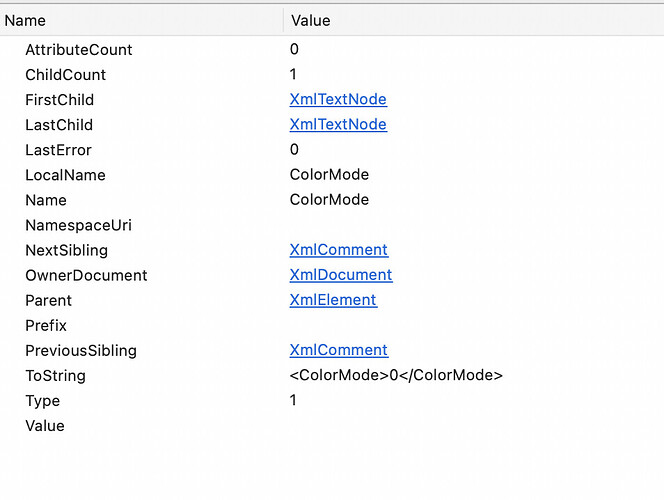This screenshot has width=664, height=500.
Task: Follow the NextSibling XmlComment link
Action: coord(339,250)
